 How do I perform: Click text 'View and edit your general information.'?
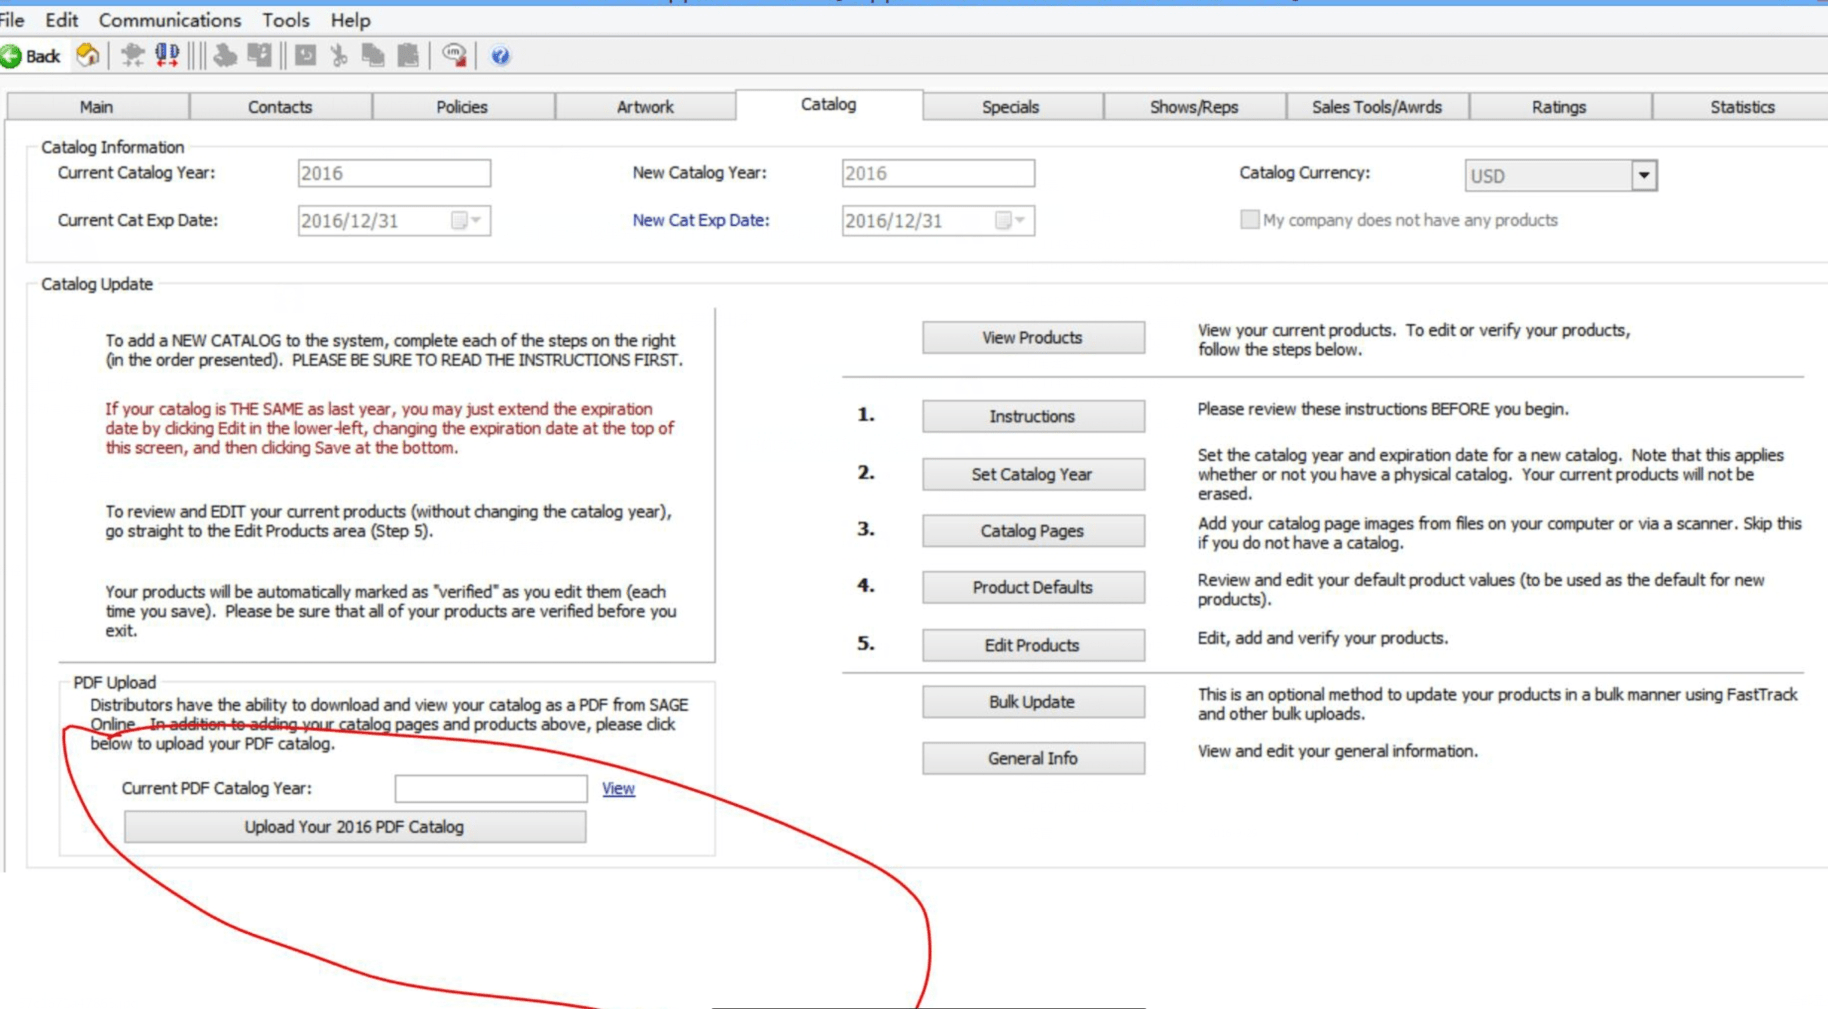[1338, 751]
